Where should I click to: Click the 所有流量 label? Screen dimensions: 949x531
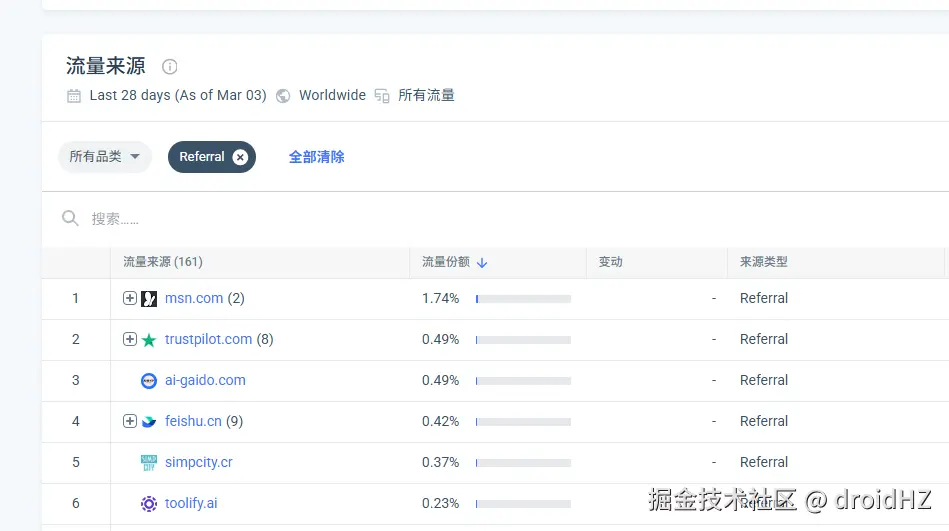click(x=426, y=95)
